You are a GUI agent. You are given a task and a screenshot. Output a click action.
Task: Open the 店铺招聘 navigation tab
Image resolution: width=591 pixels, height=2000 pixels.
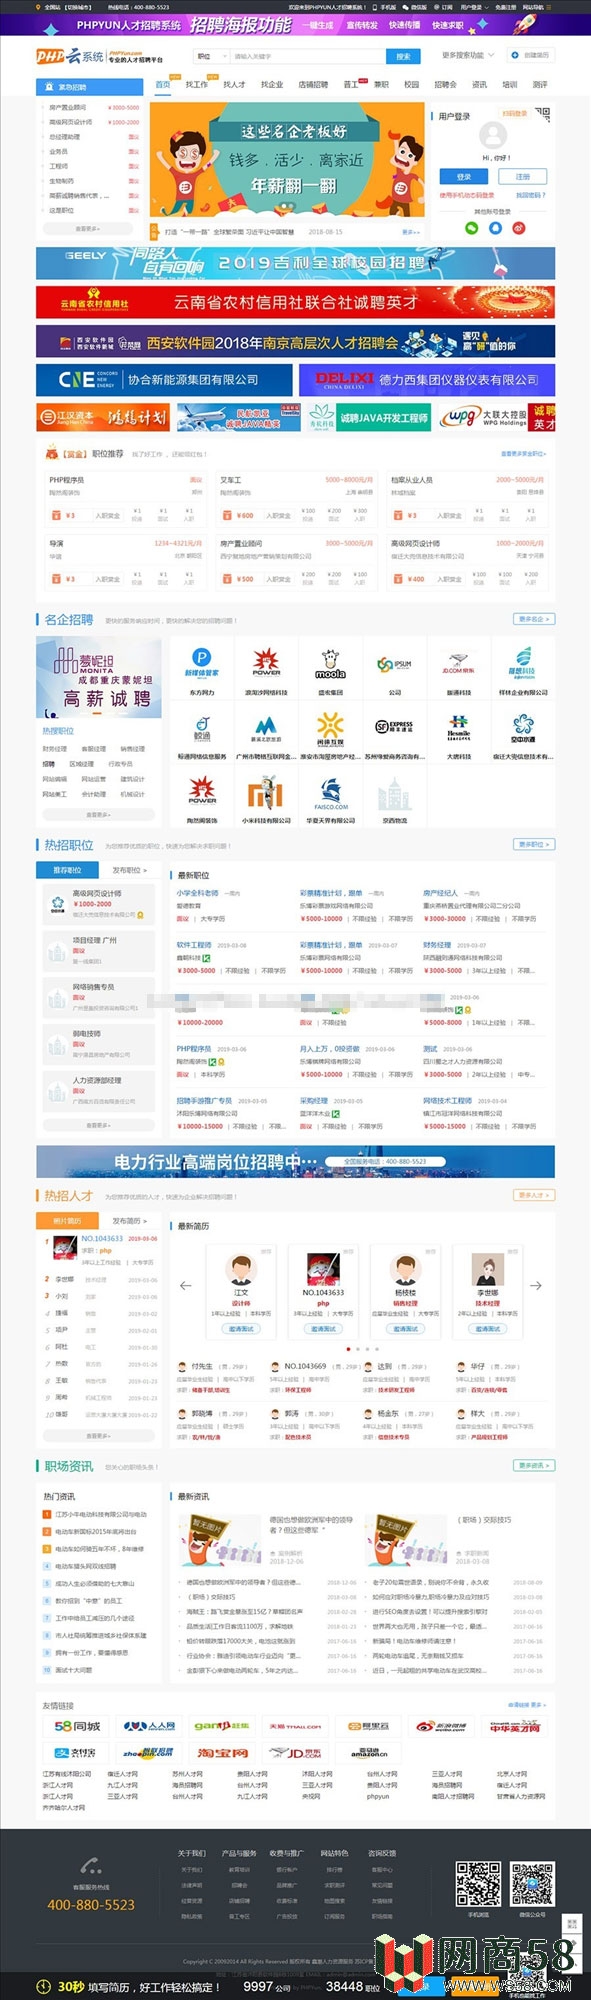click(x=313, y=85)
